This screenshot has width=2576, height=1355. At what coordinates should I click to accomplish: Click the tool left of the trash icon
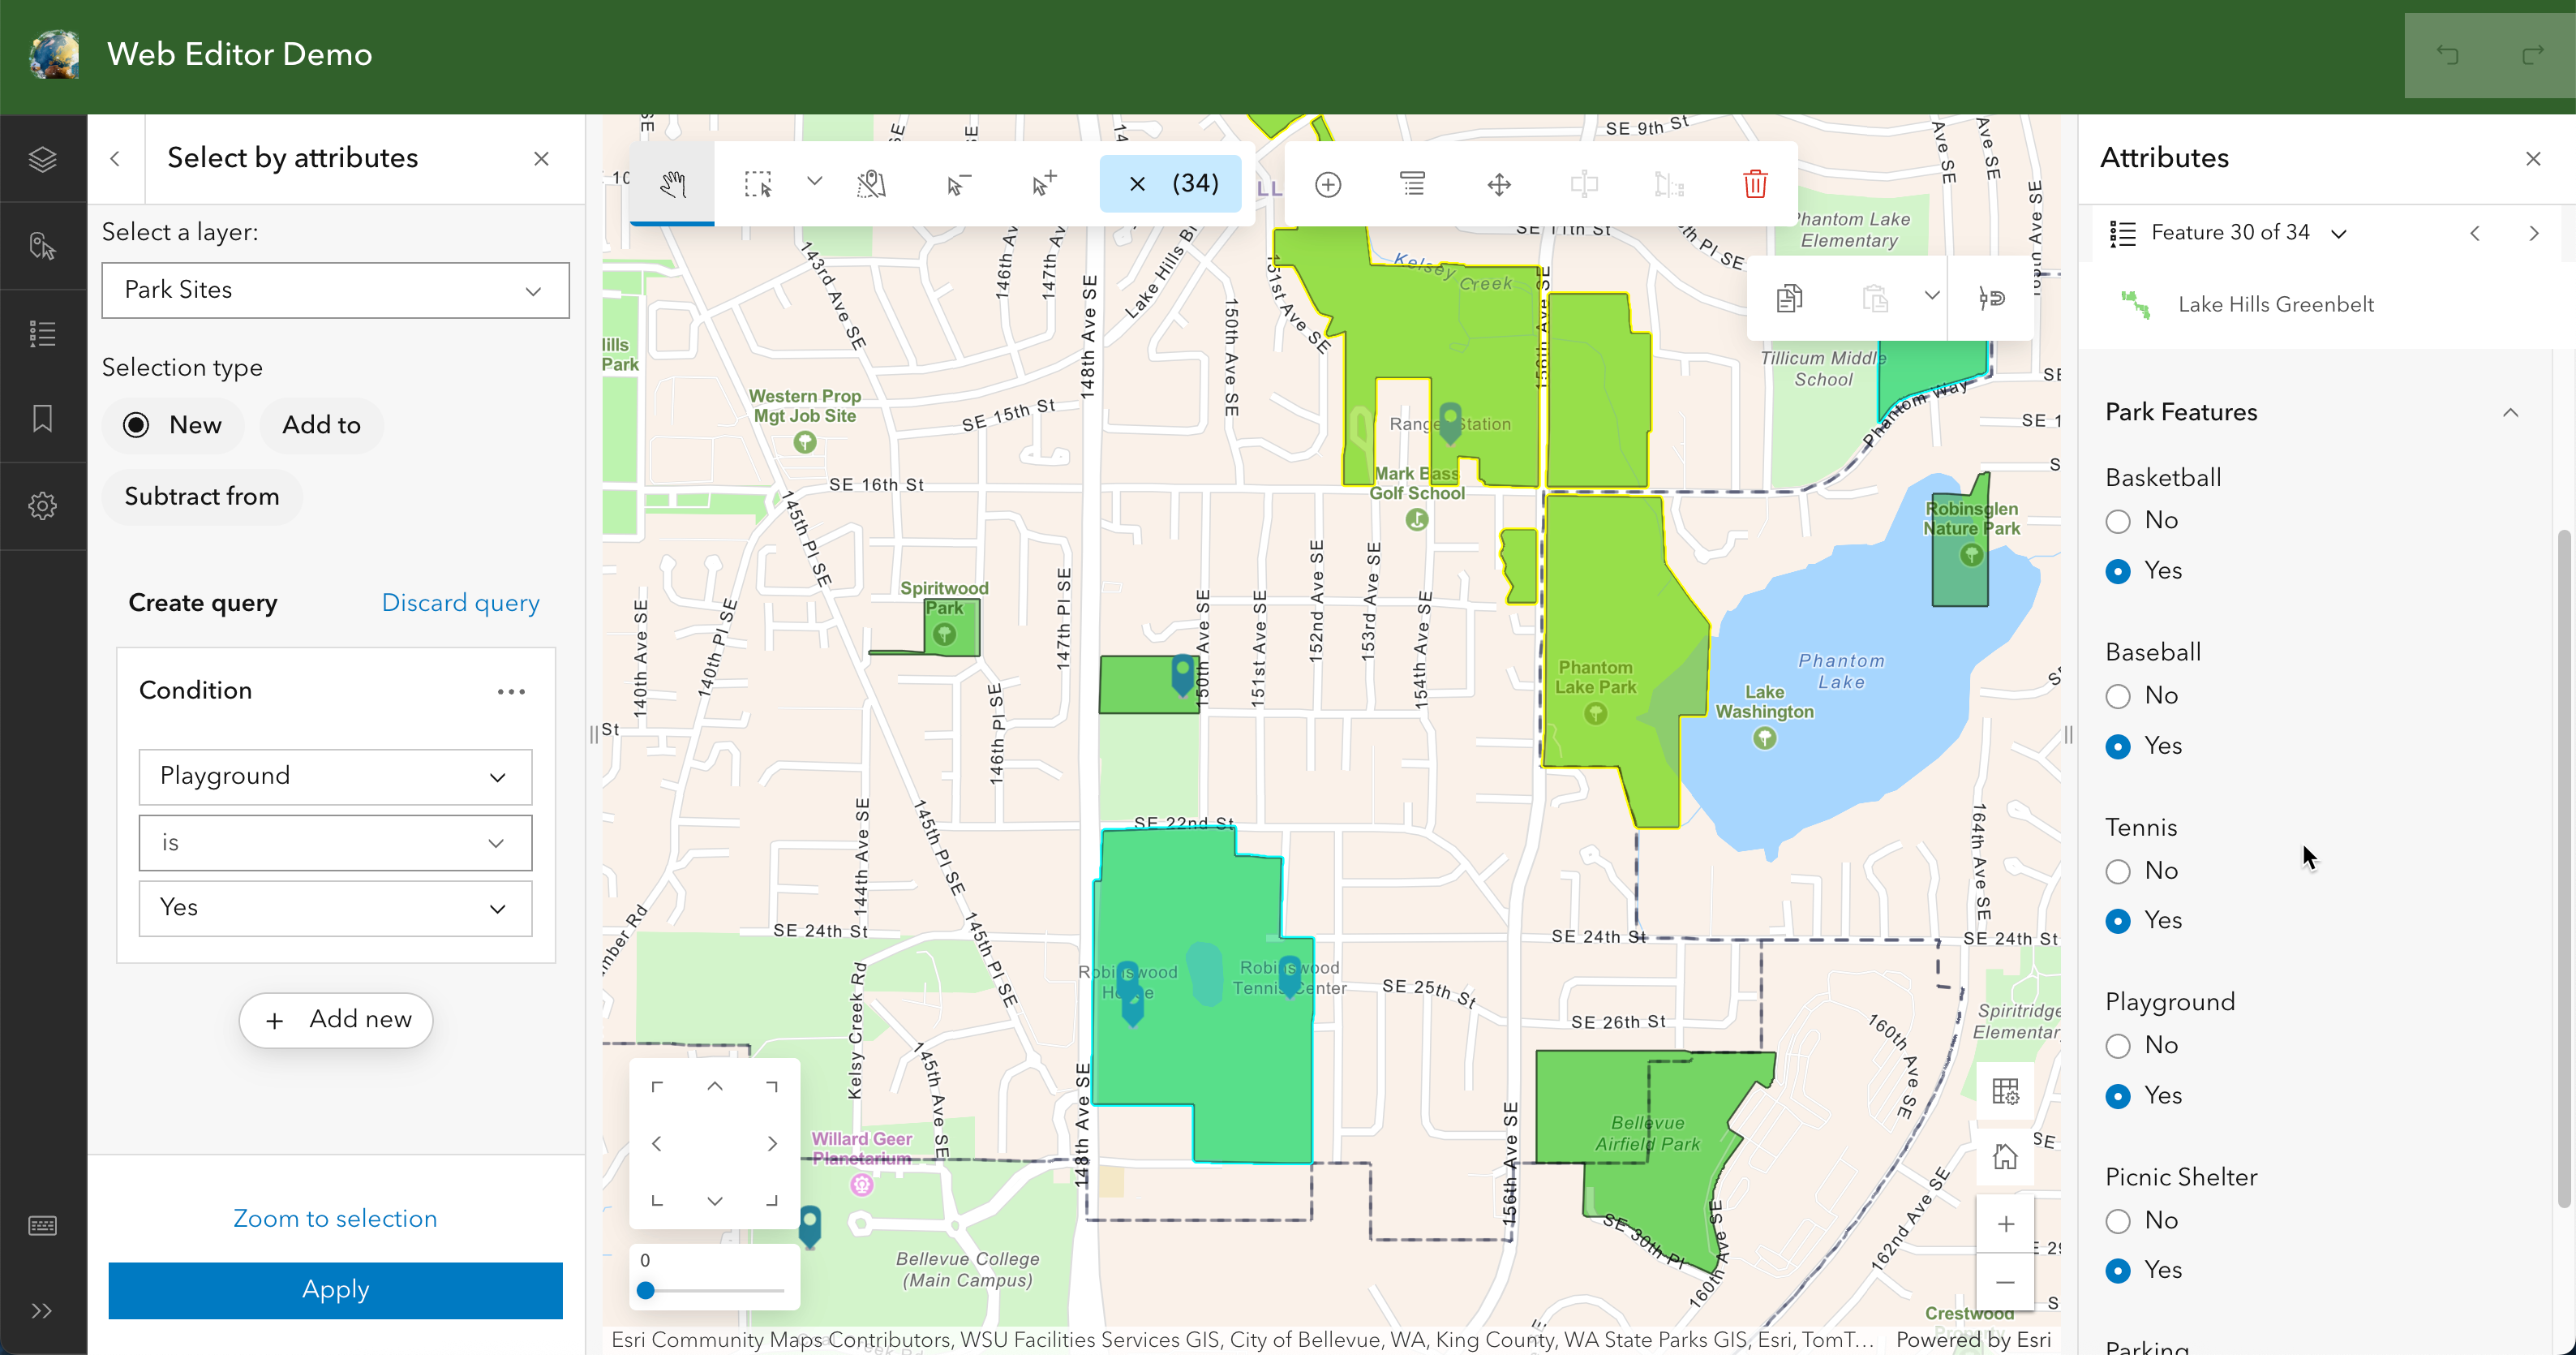click(x=1669, y=184)
